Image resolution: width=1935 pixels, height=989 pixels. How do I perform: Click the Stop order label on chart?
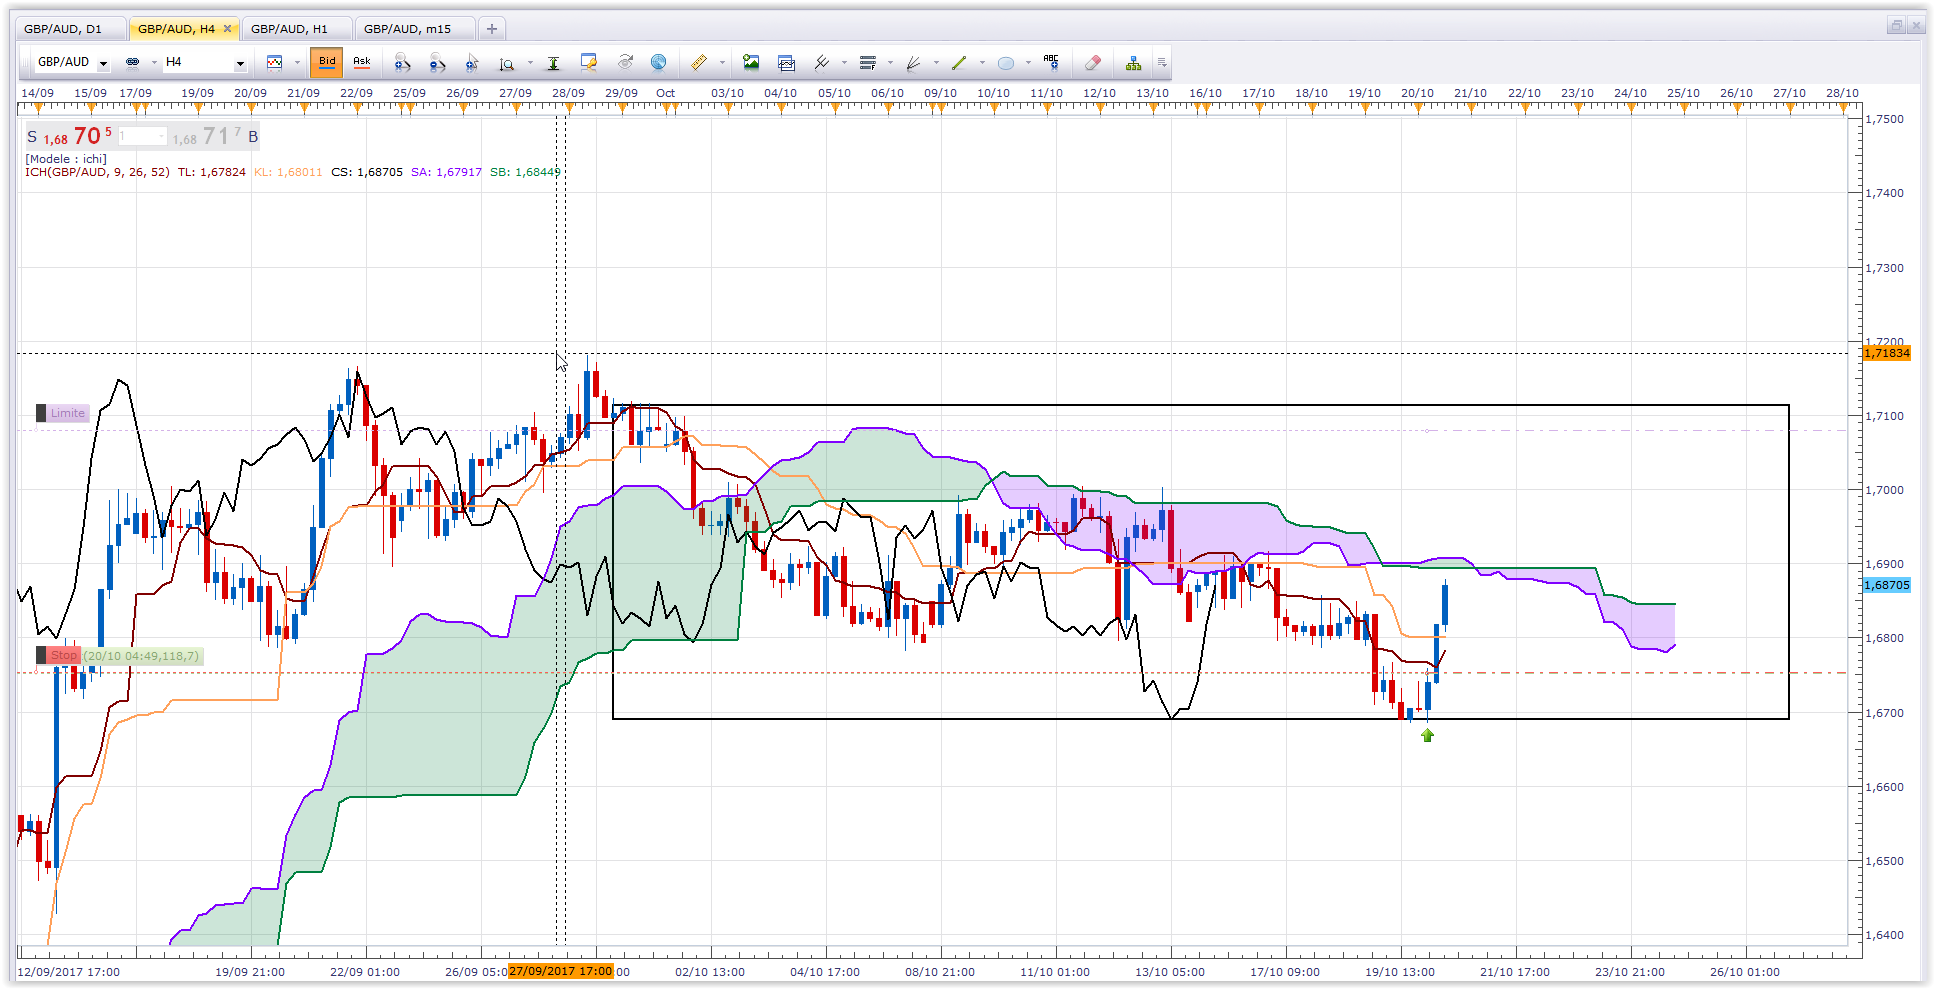pos(64,656)
